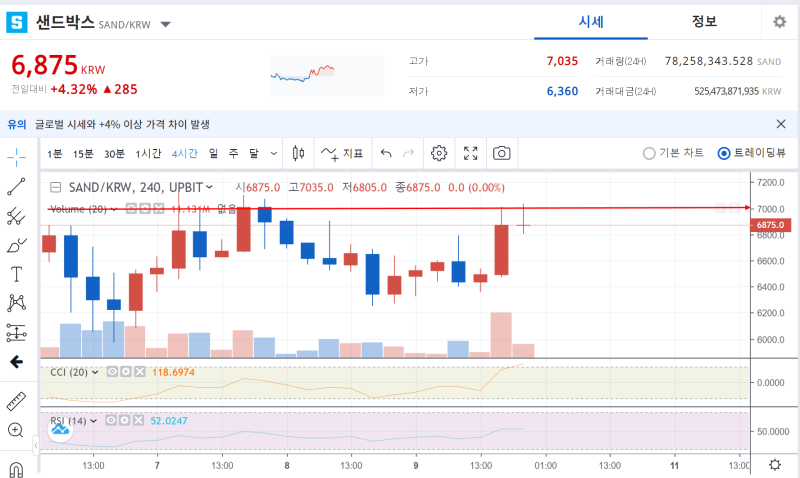The image size is (800, 478).
Task: Switch to the 정보 tab
Action: point(704,22)
